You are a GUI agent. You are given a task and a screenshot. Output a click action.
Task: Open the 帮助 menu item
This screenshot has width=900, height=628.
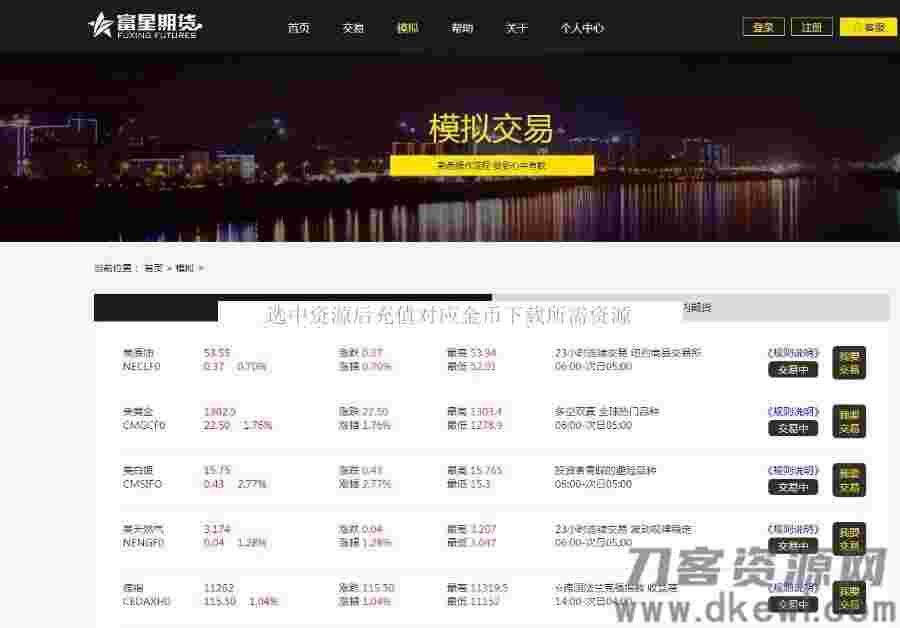tap(462, 28)
